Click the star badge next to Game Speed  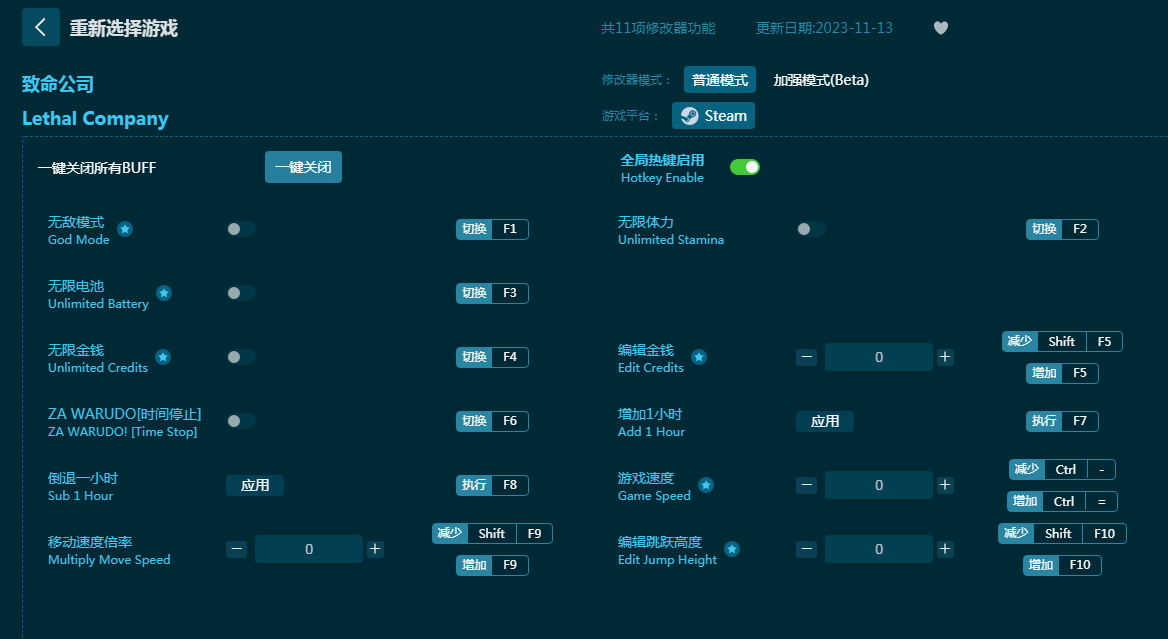point(706,485)
